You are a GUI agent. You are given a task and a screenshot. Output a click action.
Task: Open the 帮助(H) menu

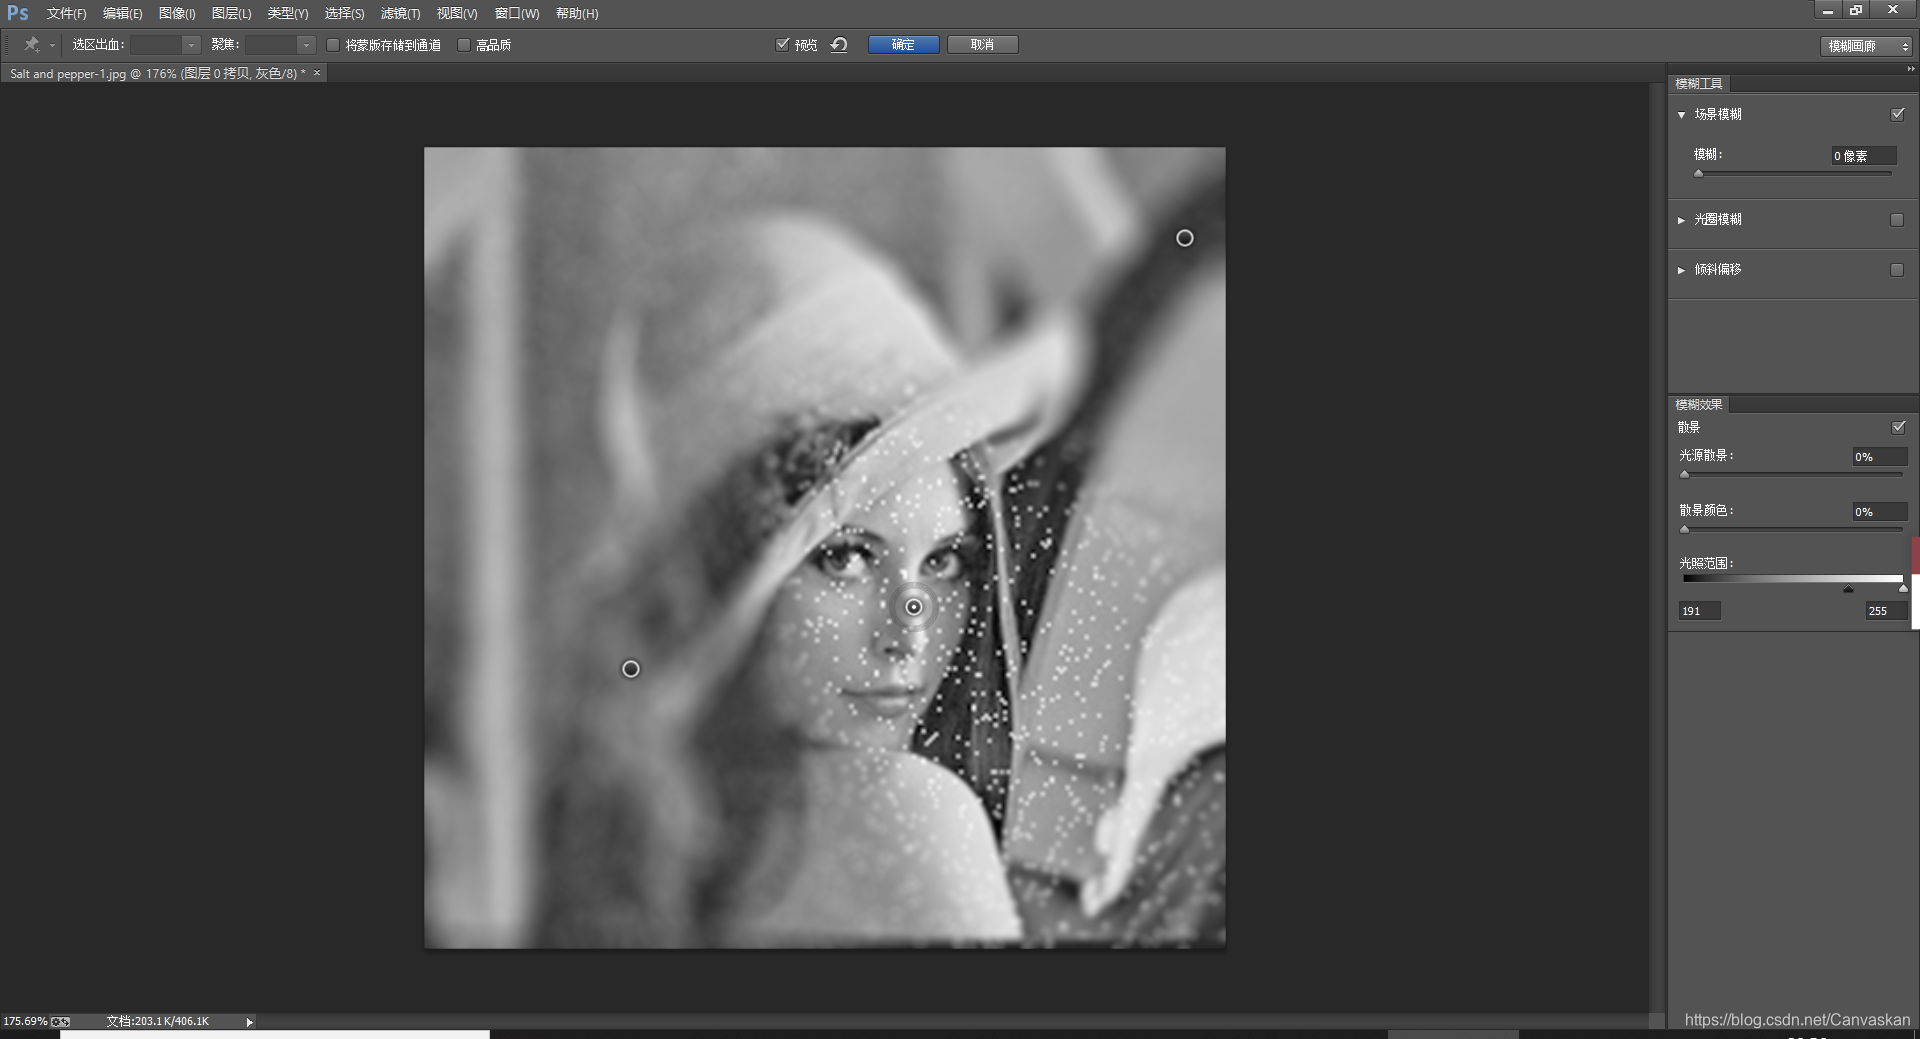(x=577, y=14)
